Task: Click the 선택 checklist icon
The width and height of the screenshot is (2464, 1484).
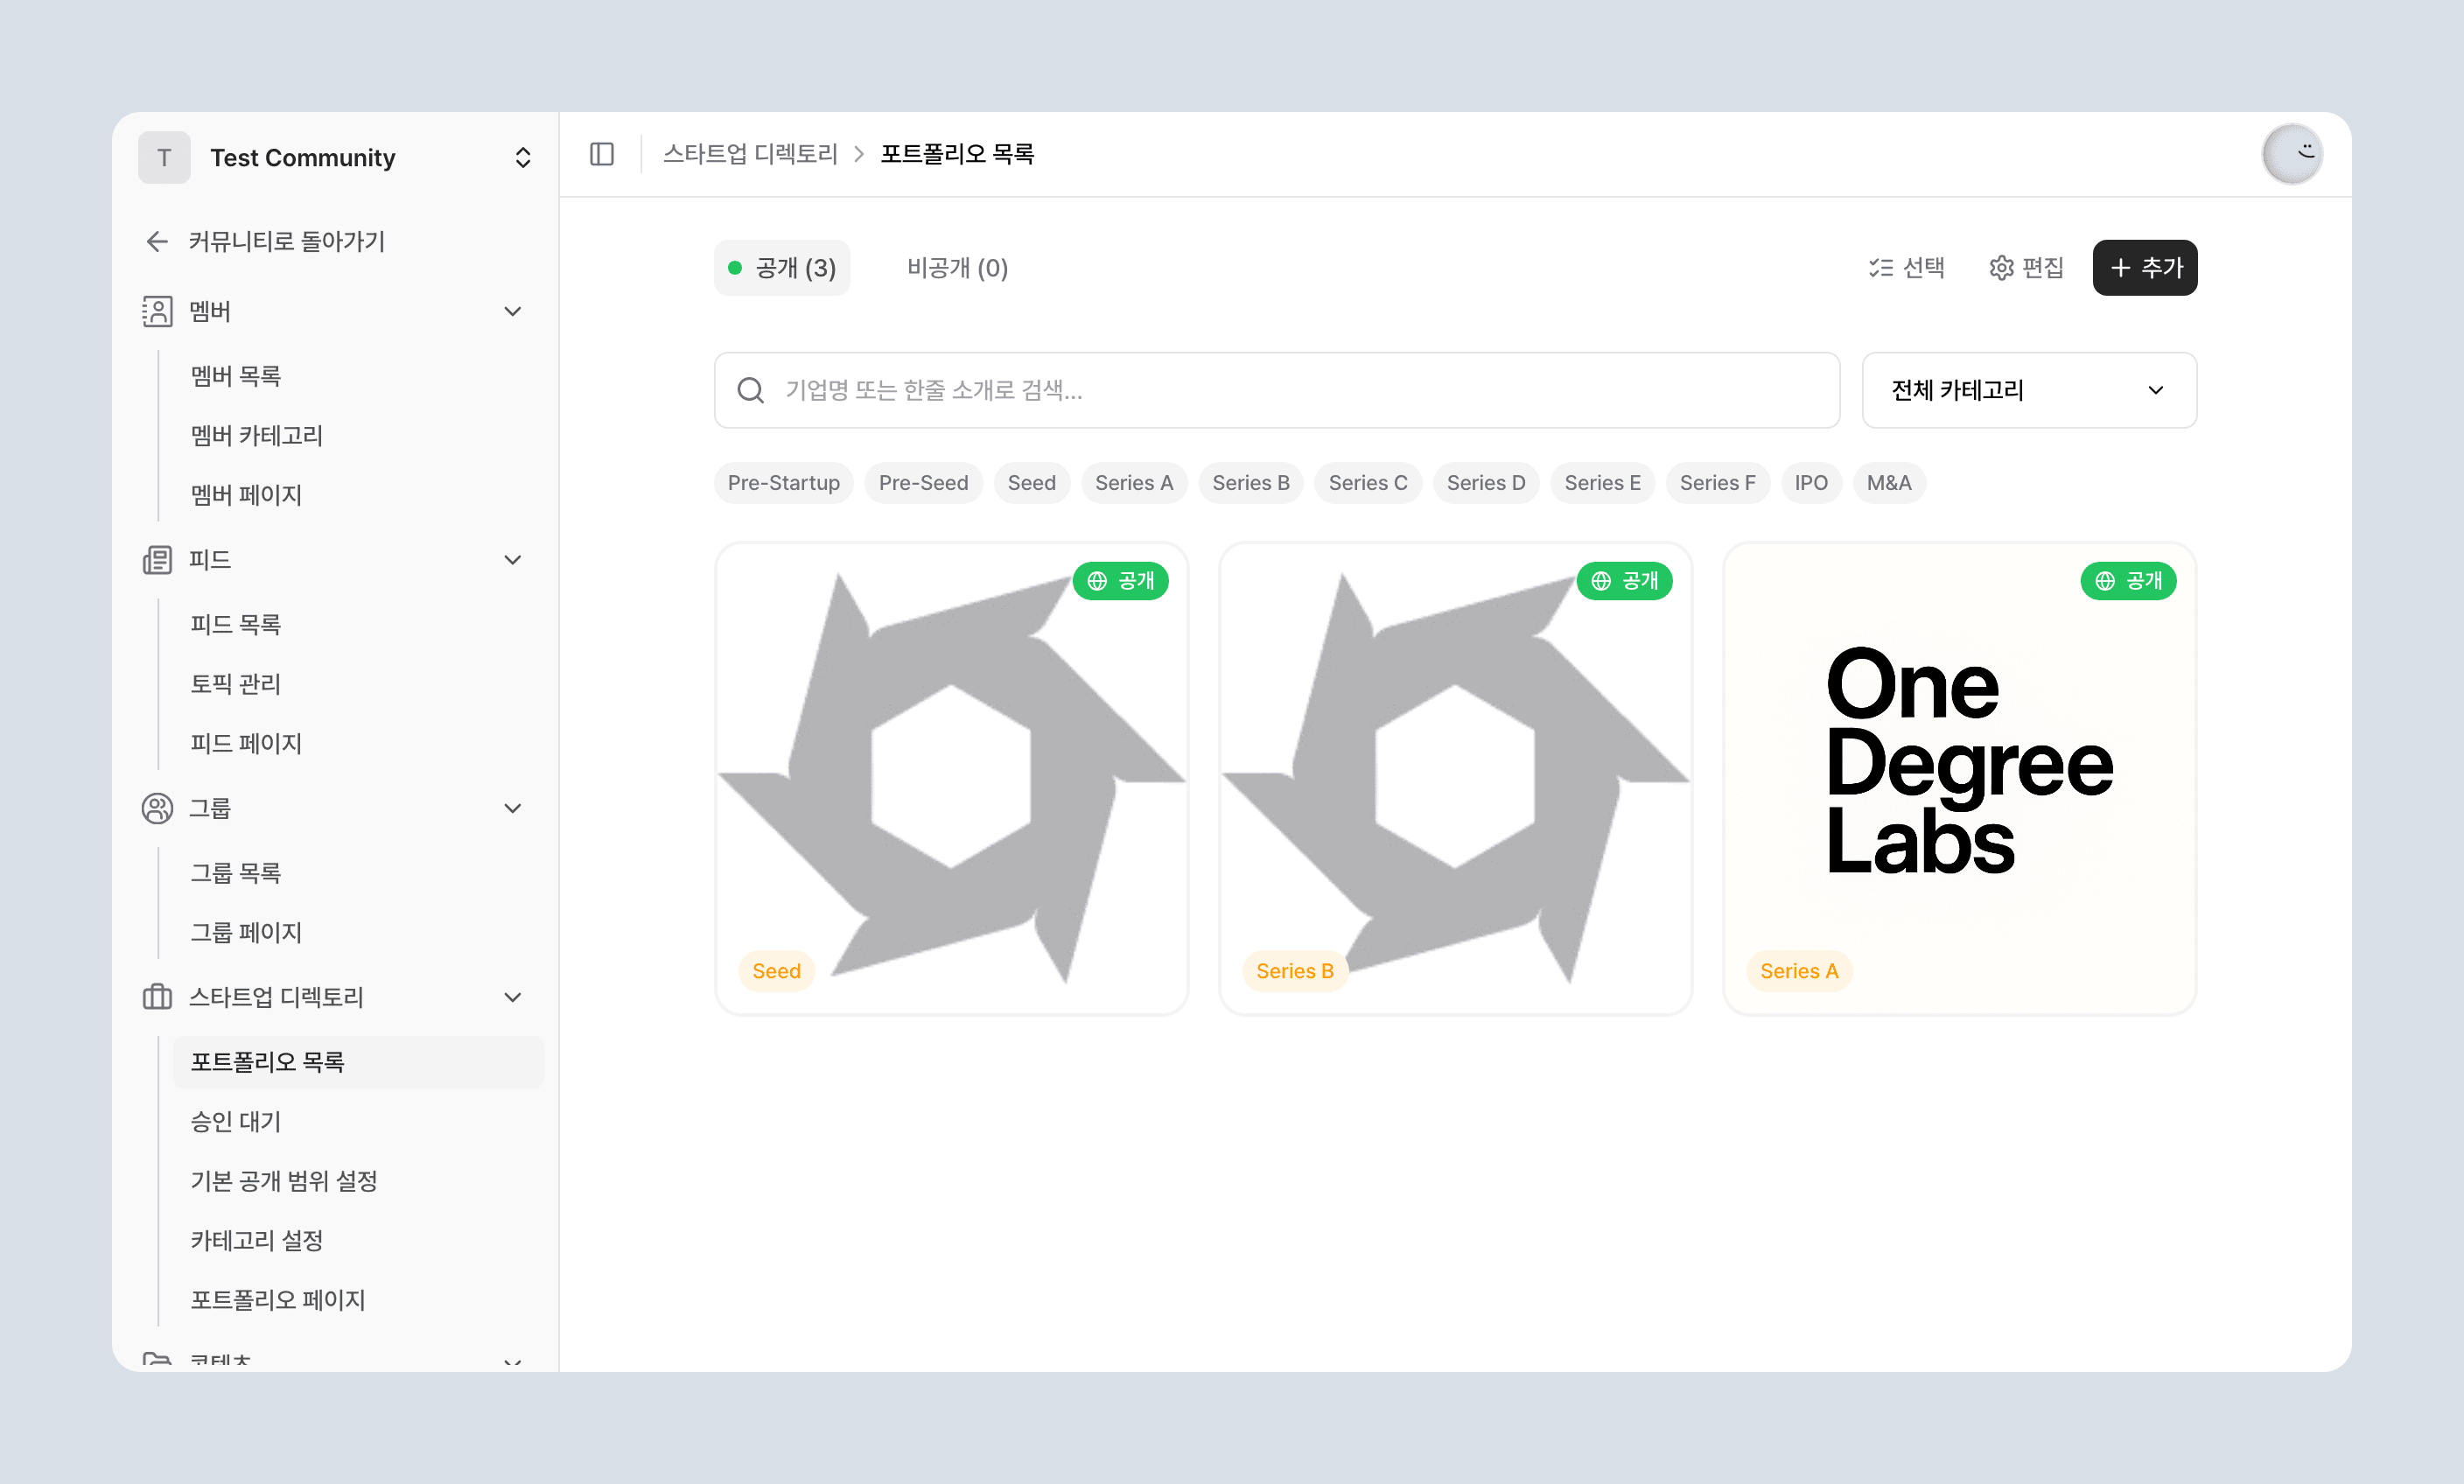Action: pos(1881,268)
